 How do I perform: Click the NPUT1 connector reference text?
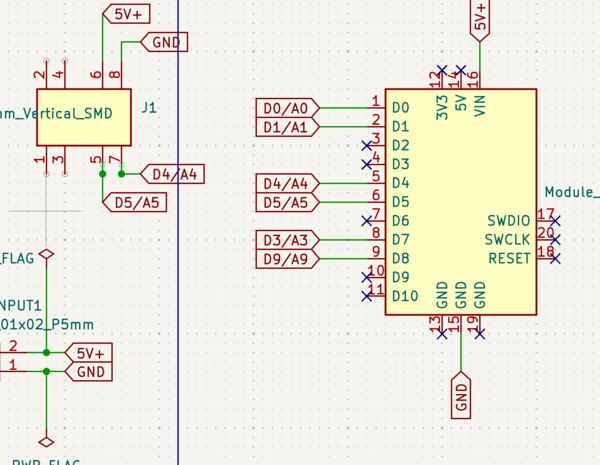pos(21,306)
